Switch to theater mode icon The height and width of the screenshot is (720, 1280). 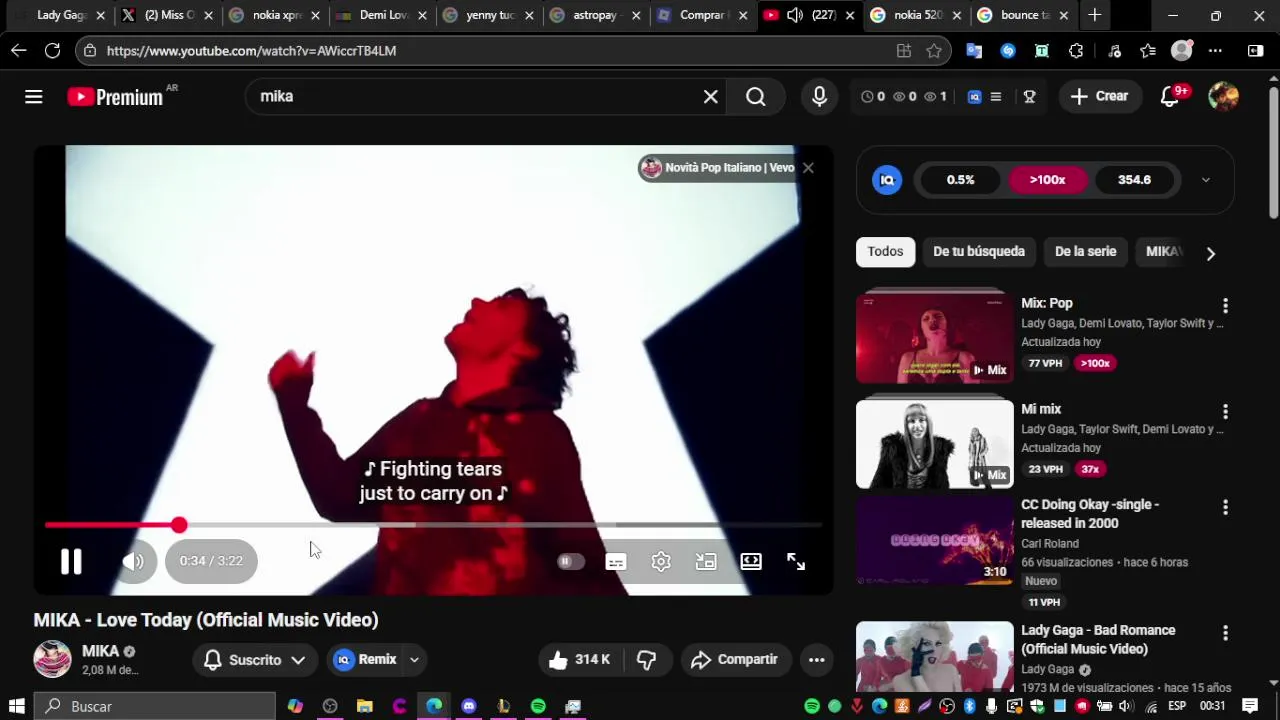tap(751, 562)
